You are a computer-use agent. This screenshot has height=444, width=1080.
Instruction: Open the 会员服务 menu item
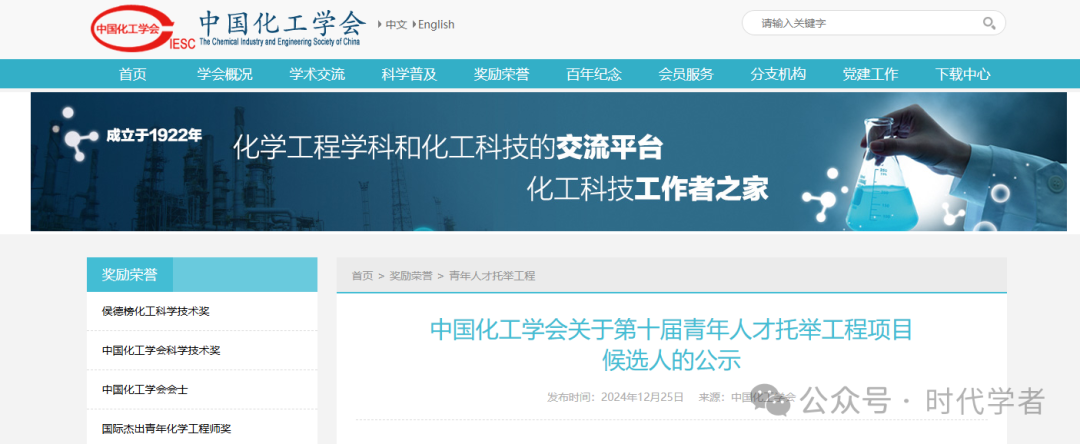[x=686, y=74]
